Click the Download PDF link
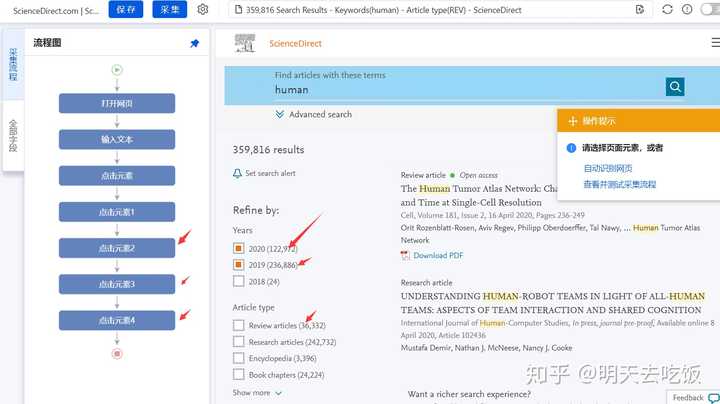The image size is (720, 404). pos(438,255)
